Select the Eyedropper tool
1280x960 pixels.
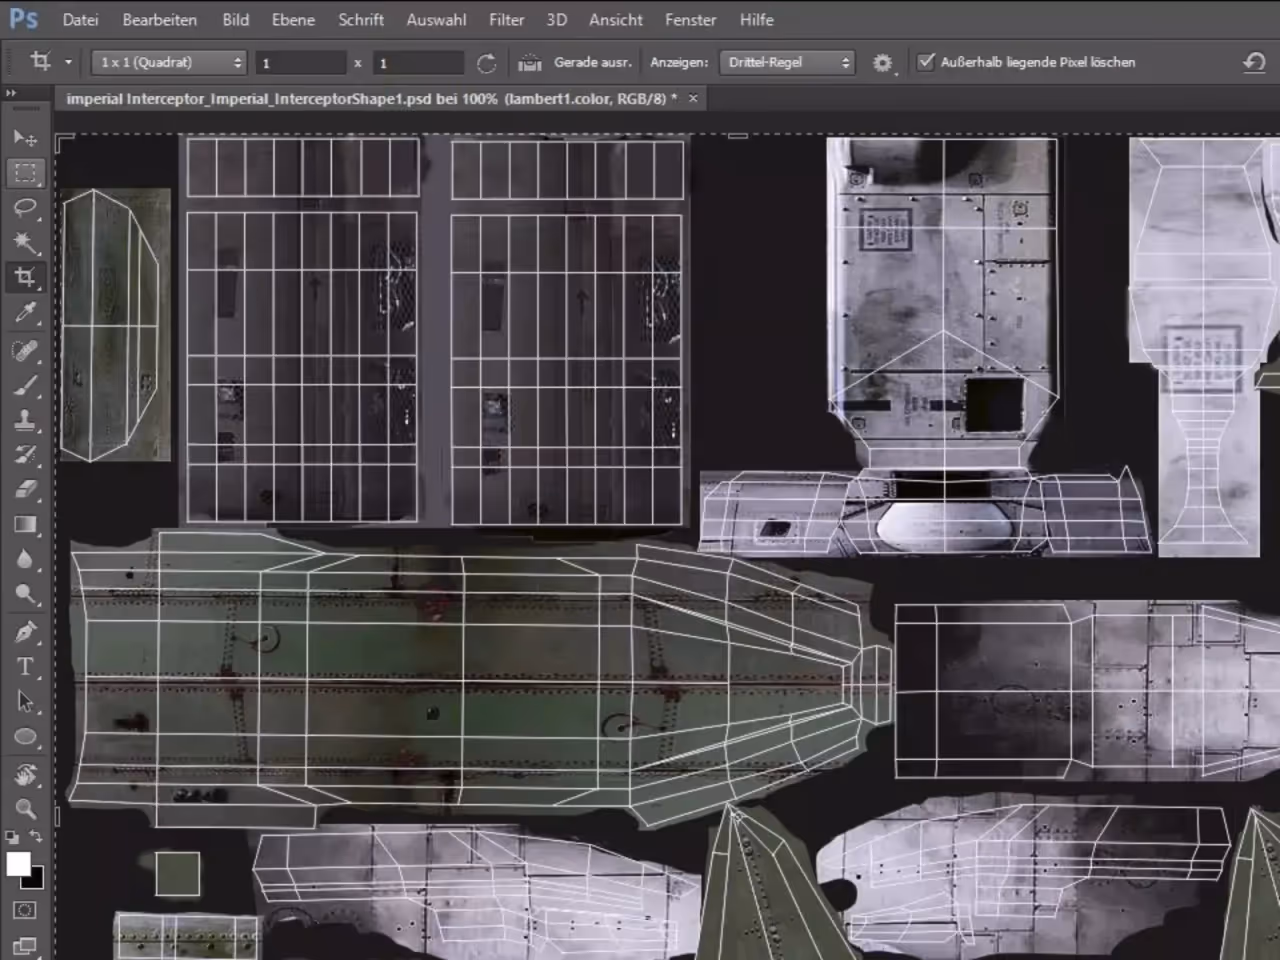click(25, 313)
